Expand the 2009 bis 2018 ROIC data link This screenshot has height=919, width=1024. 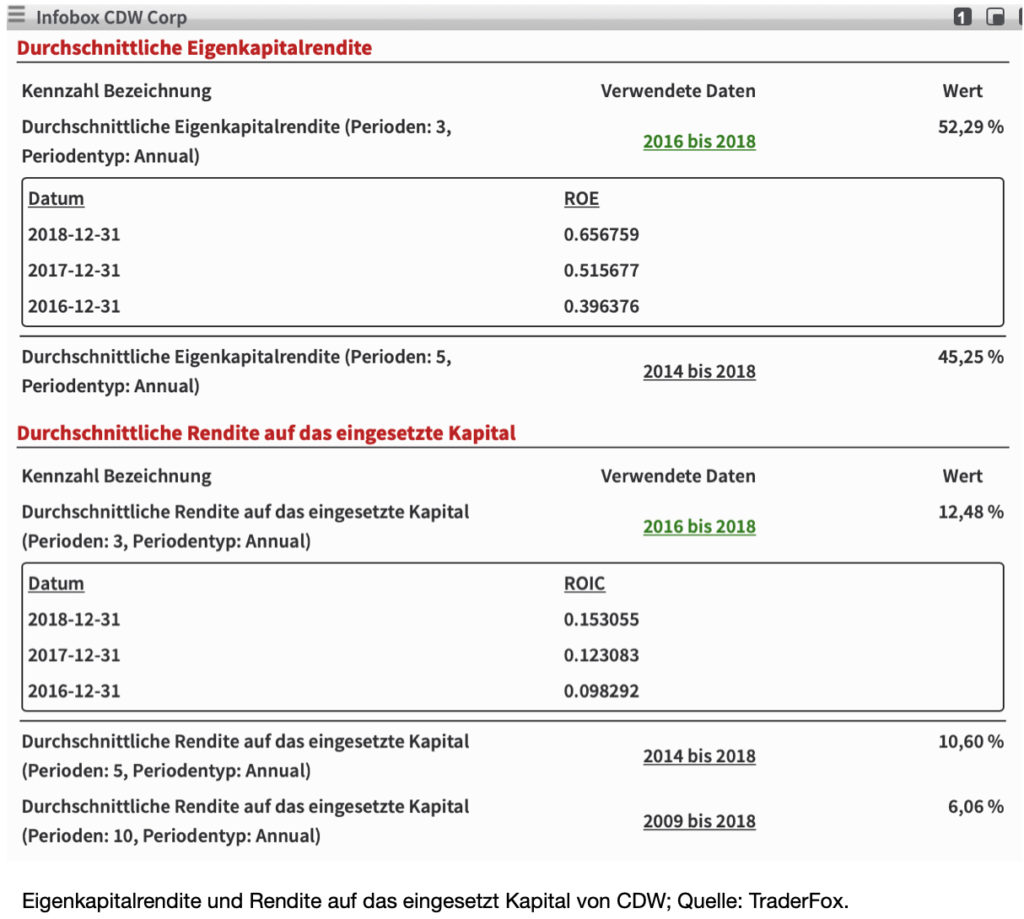(x=699, y=821)
